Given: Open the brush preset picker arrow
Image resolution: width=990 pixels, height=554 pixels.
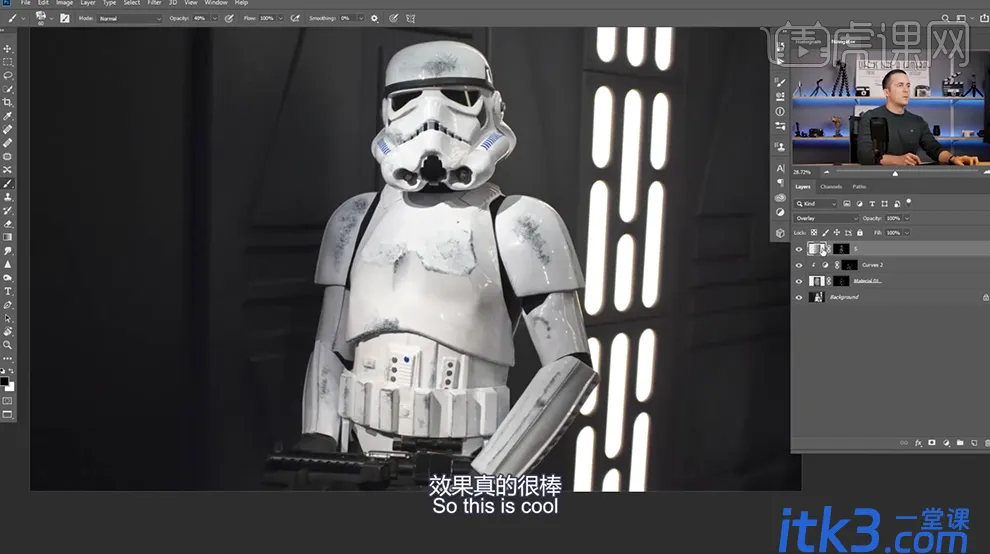Looking at the screenshot, I should tap(51, 18).
